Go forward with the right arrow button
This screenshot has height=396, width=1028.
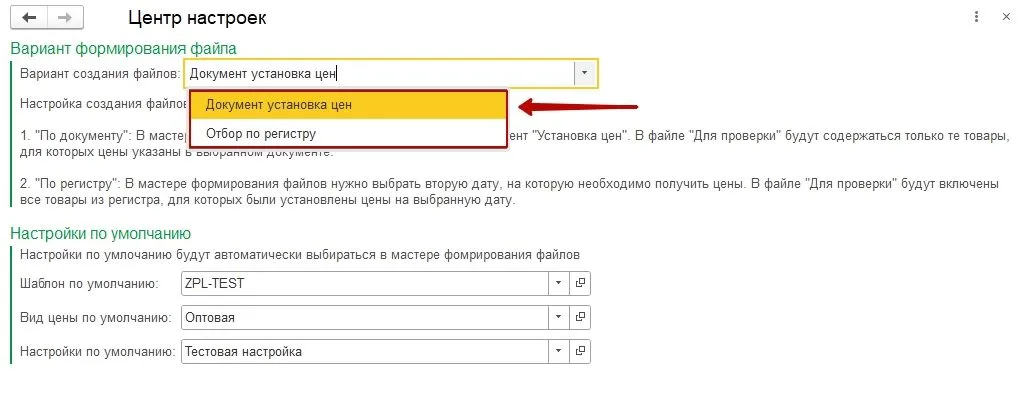click(65, 18)
